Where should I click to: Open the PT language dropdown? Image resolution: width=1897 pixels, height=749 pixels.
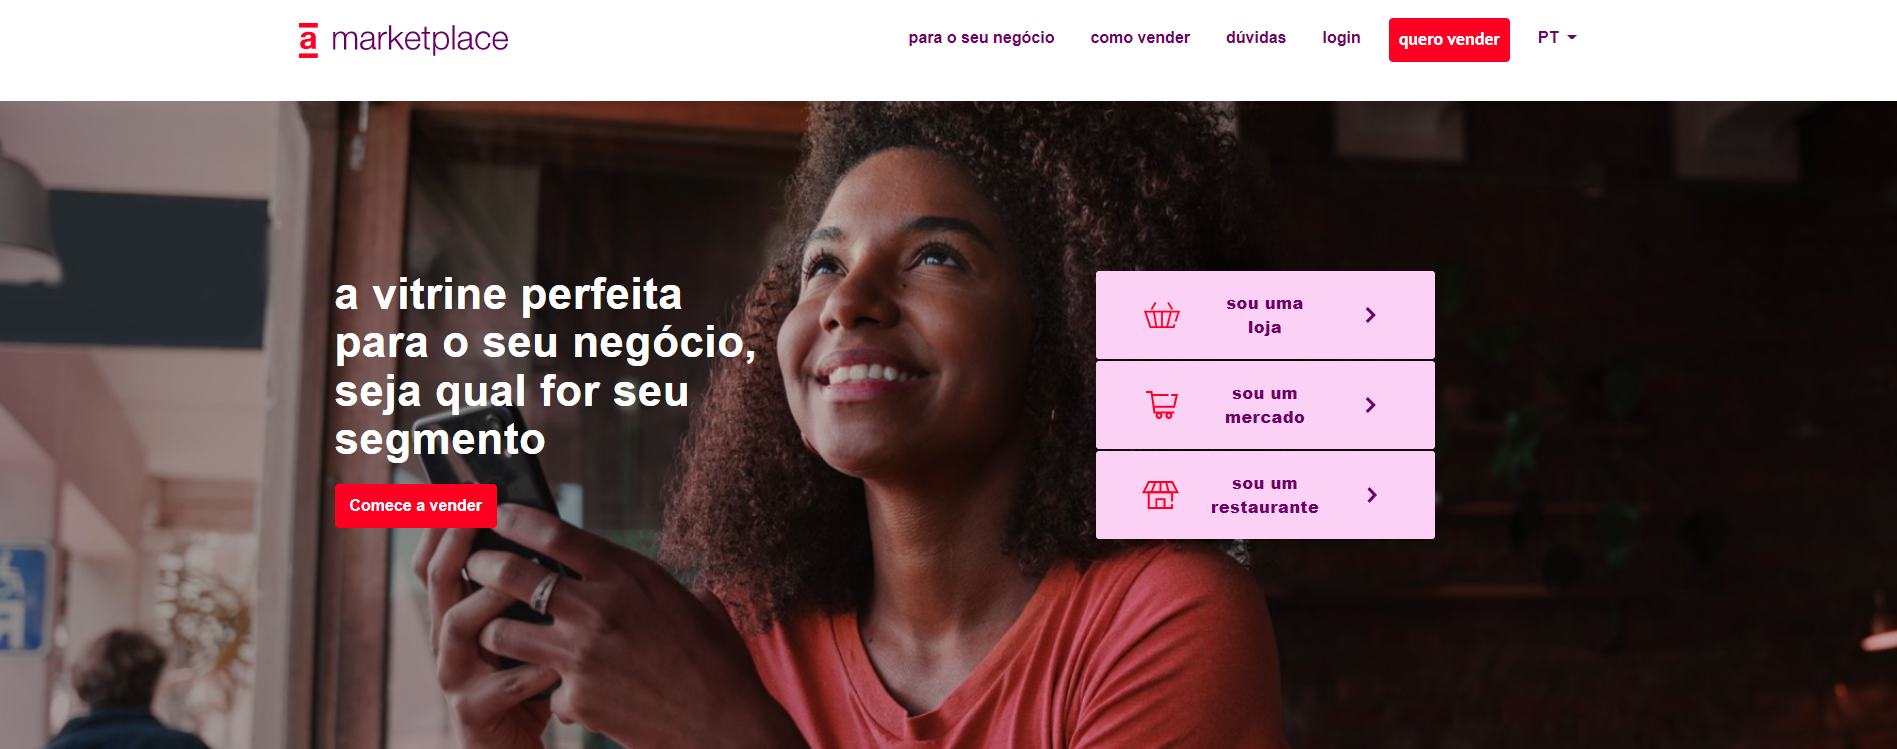point(1557,38)
